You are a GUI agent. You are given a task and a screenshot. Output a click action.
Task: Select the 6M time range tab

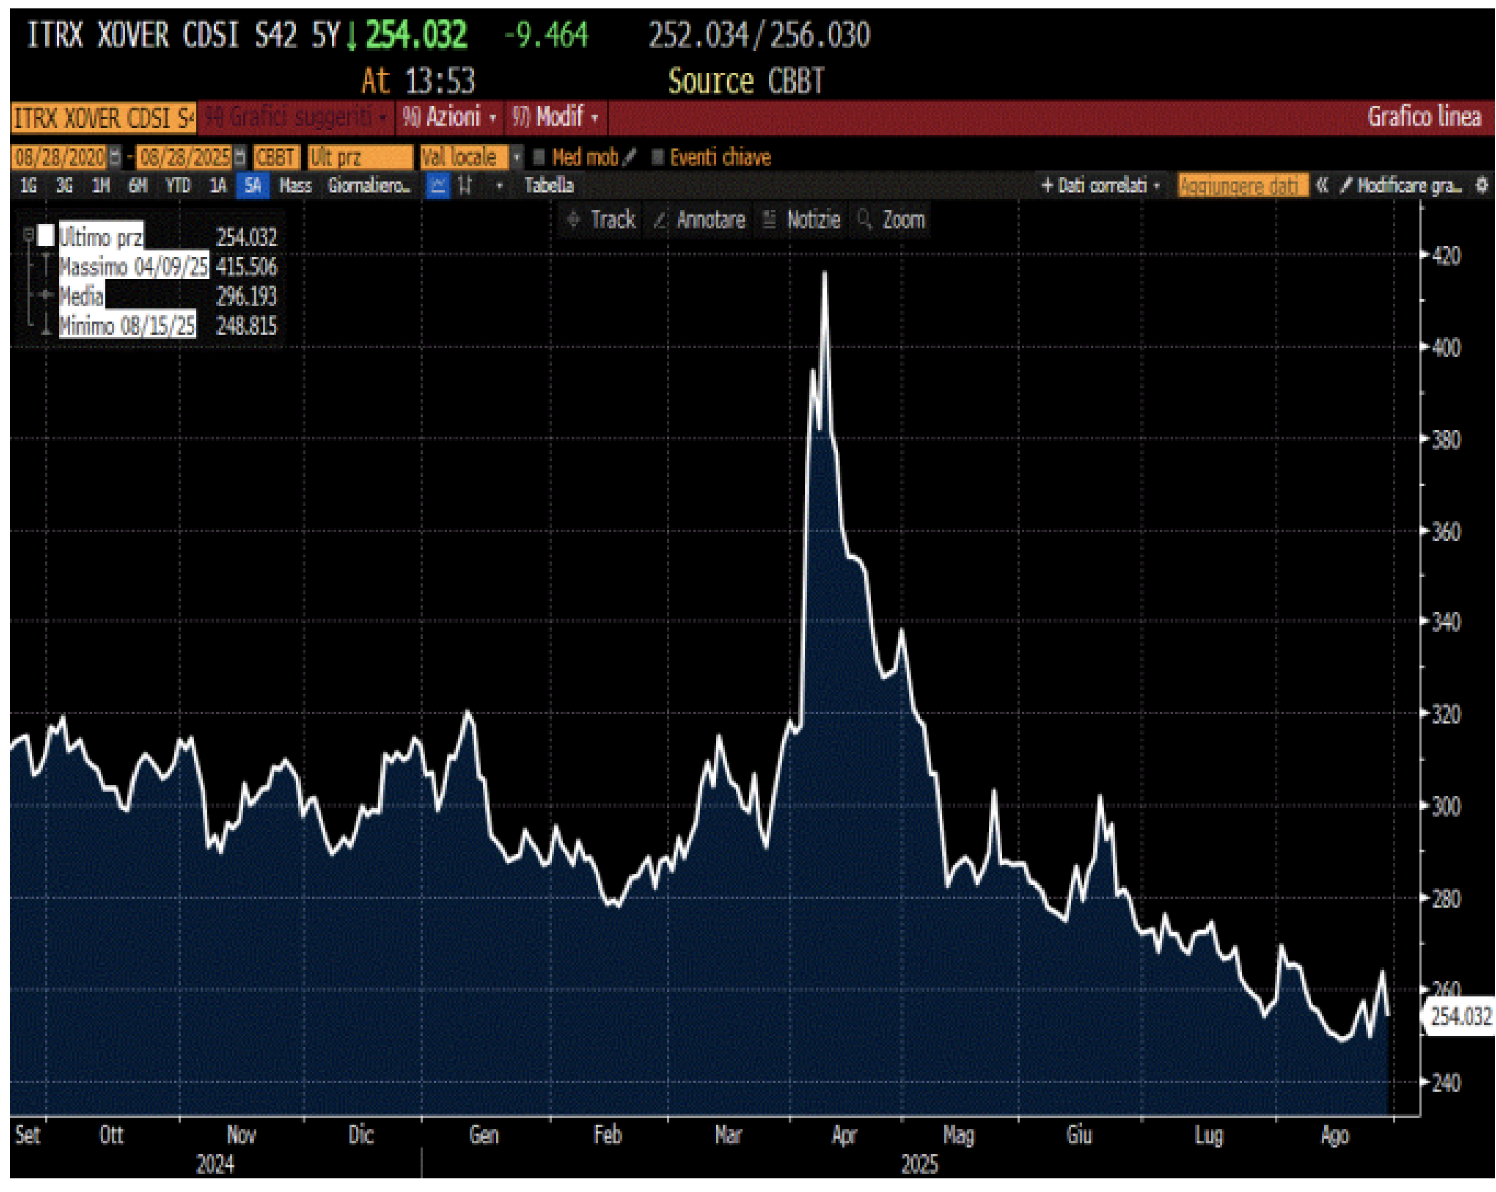tap(138, 186)
